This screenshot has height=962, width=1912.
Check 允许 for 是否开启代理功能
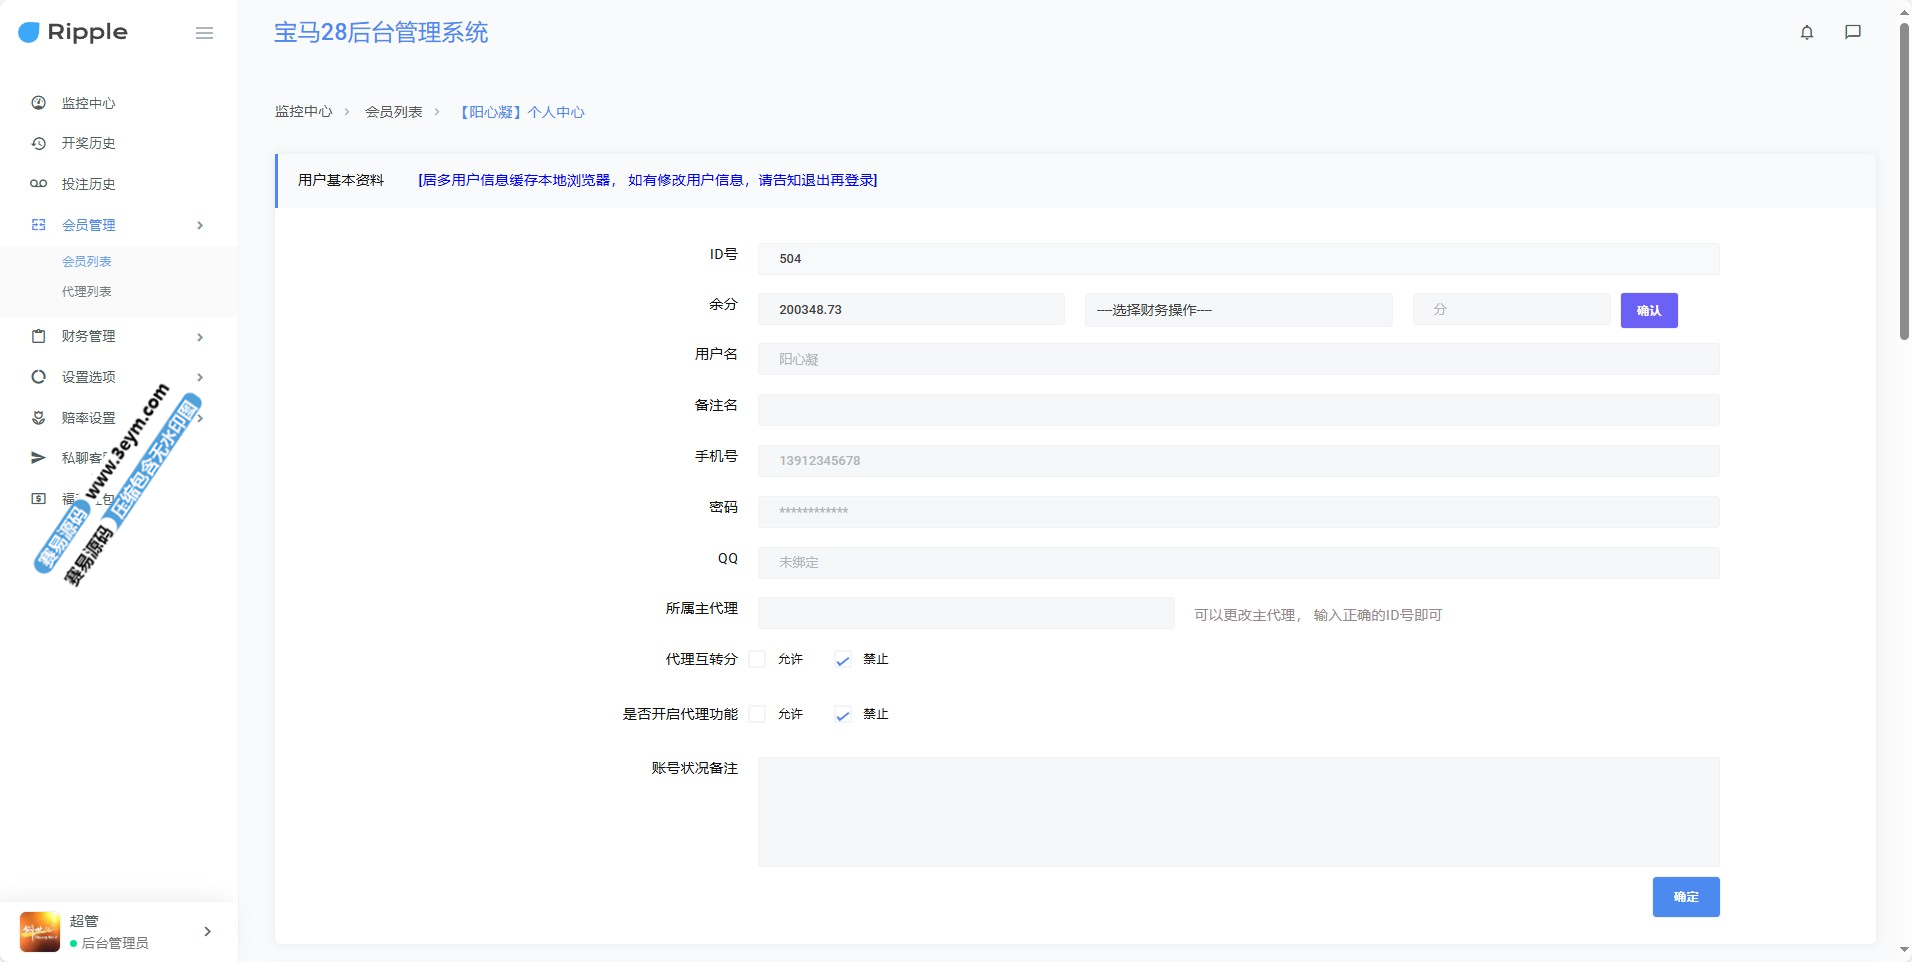(757, 714)
